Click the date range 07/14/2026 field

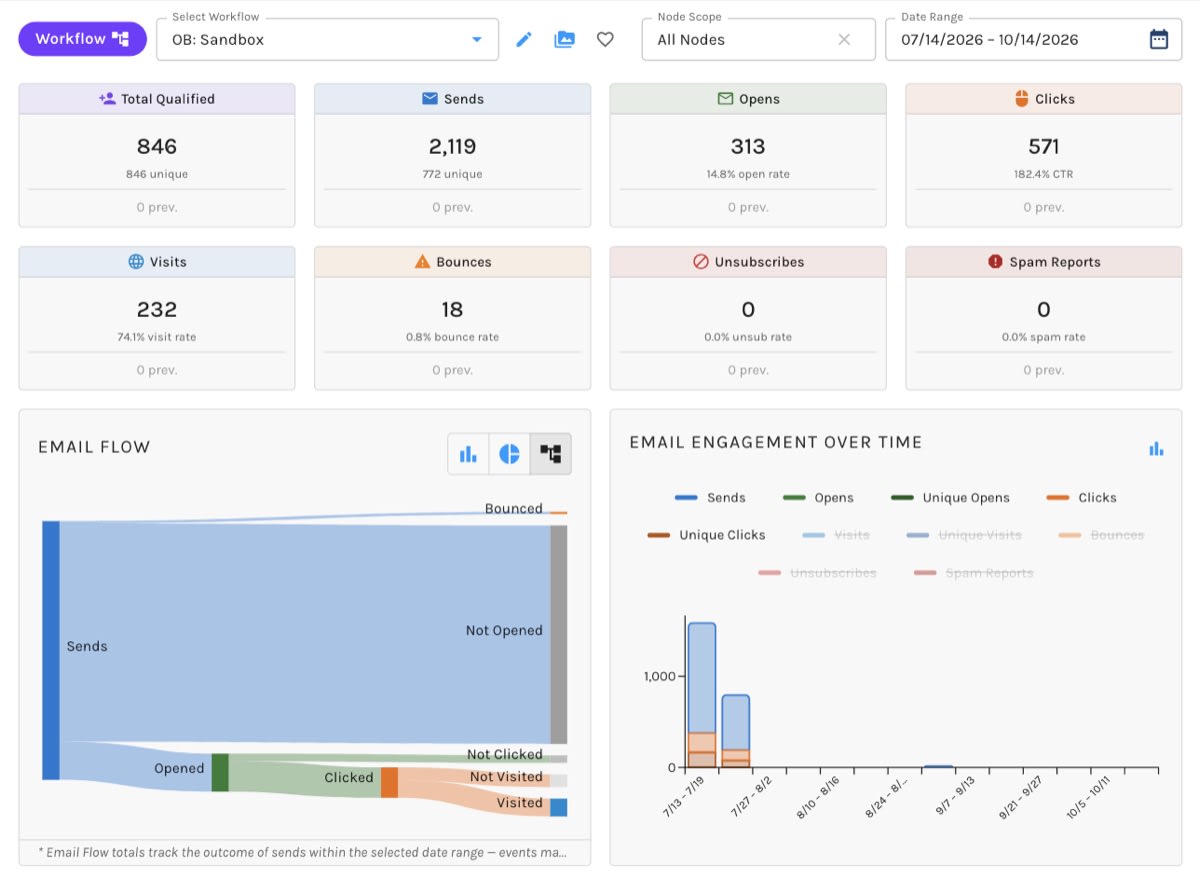1033,40
